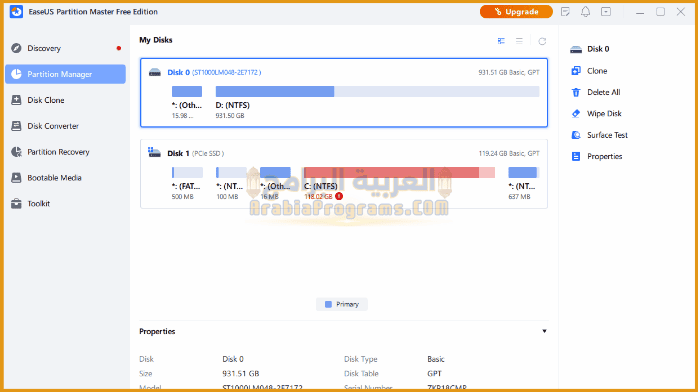
Task: Choose Wipe Disk action
Action: coord(604,113)
